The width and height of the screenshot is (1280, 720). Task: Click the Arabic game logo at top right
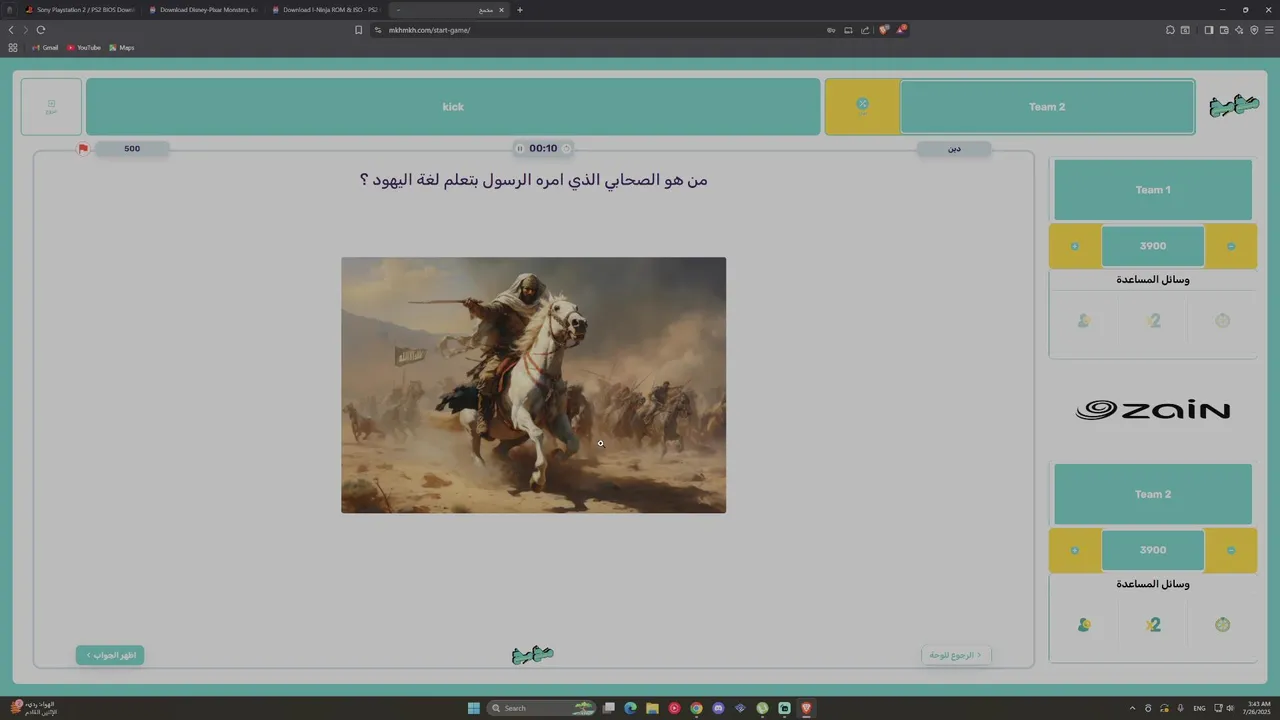(1233, 106)
